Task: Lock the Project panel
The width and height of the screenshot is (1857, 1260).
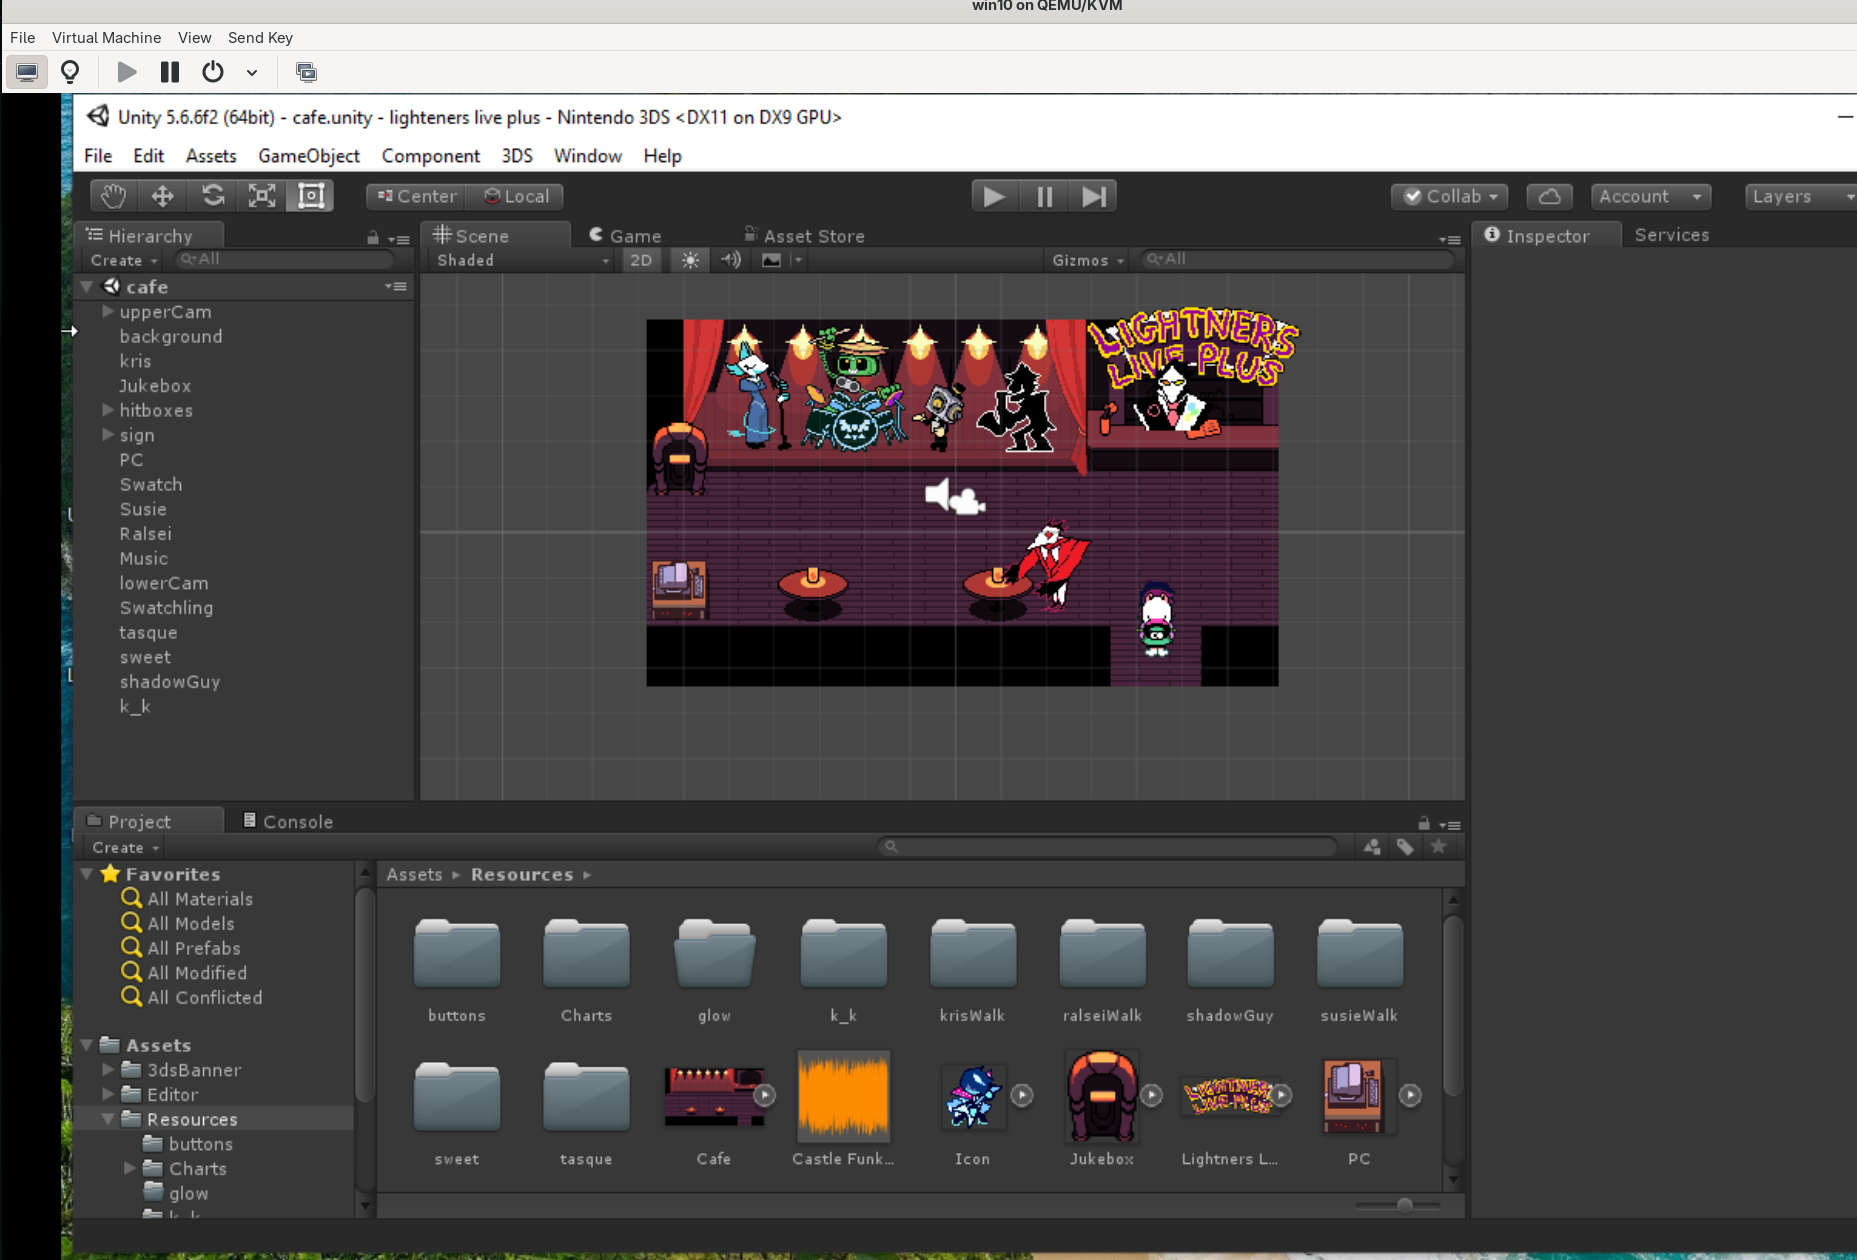Action: (1424, 823)
